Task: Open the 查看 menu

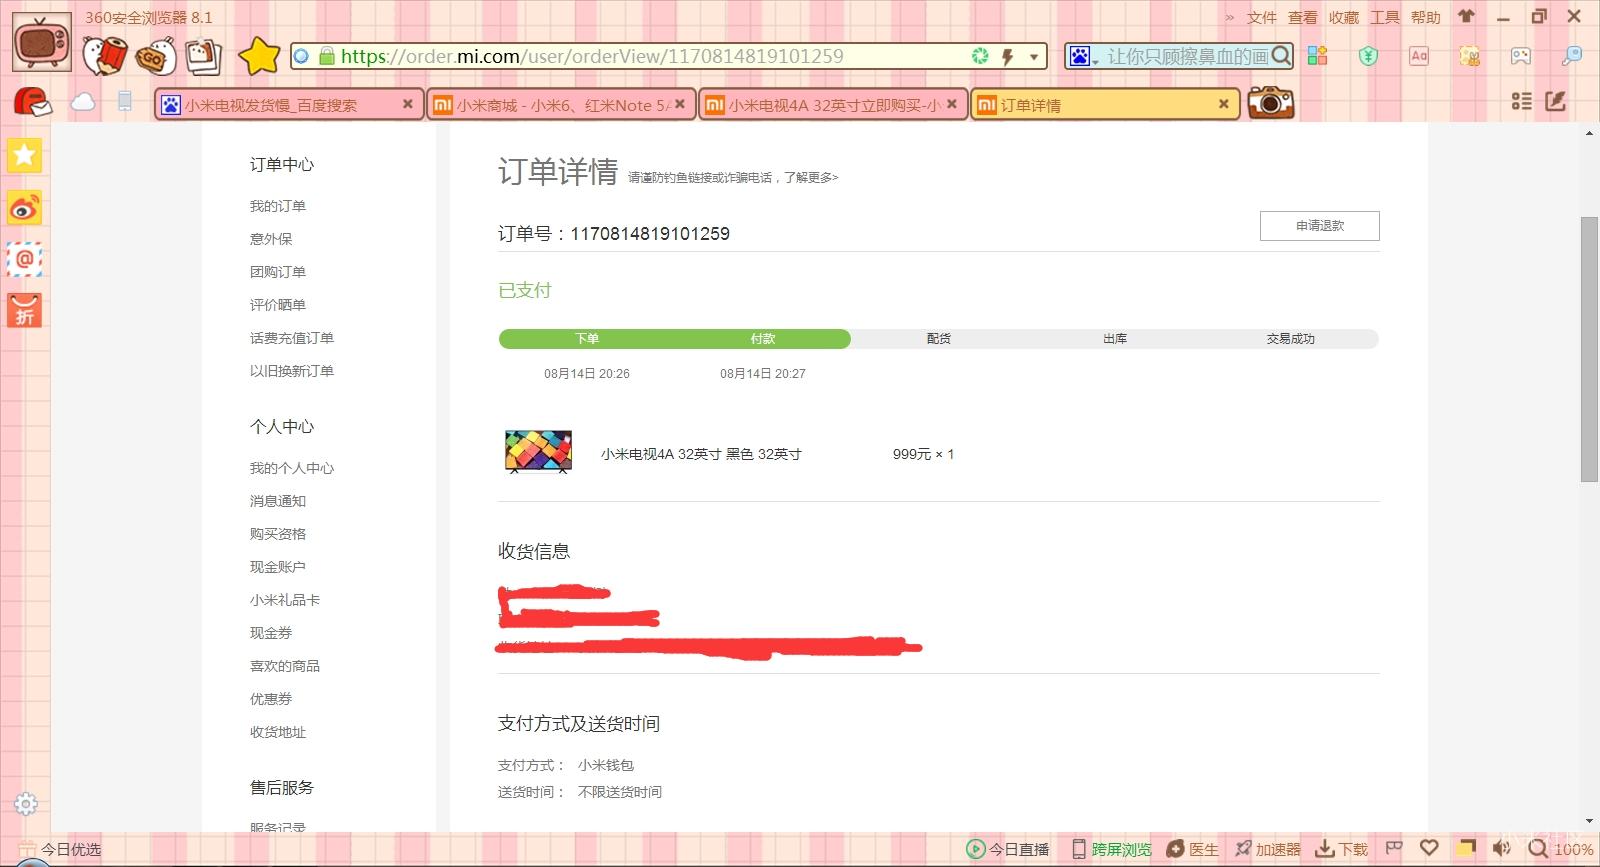Action: point(1302,17)
